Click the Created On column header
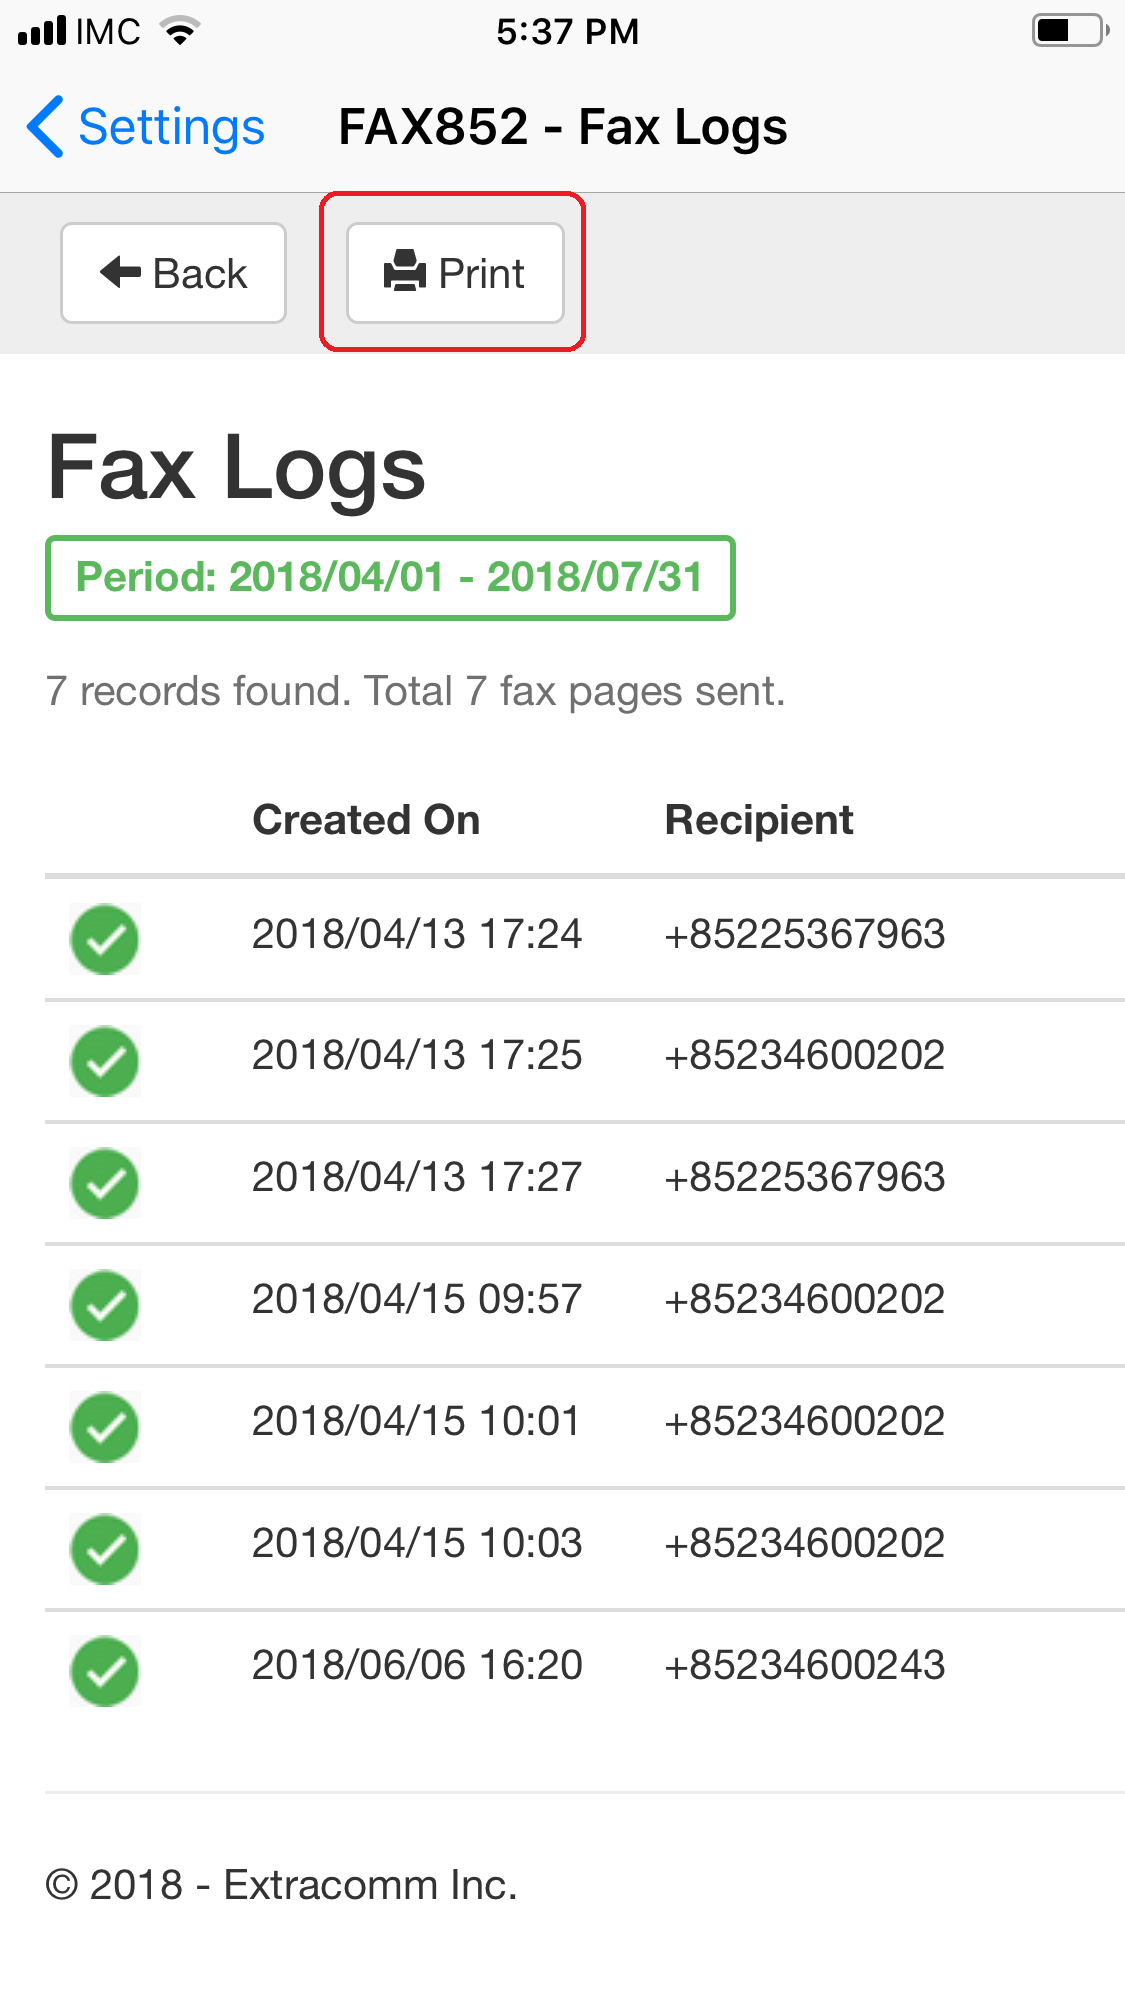Viewport: 1125px width, 2001px height. point(366,820)
